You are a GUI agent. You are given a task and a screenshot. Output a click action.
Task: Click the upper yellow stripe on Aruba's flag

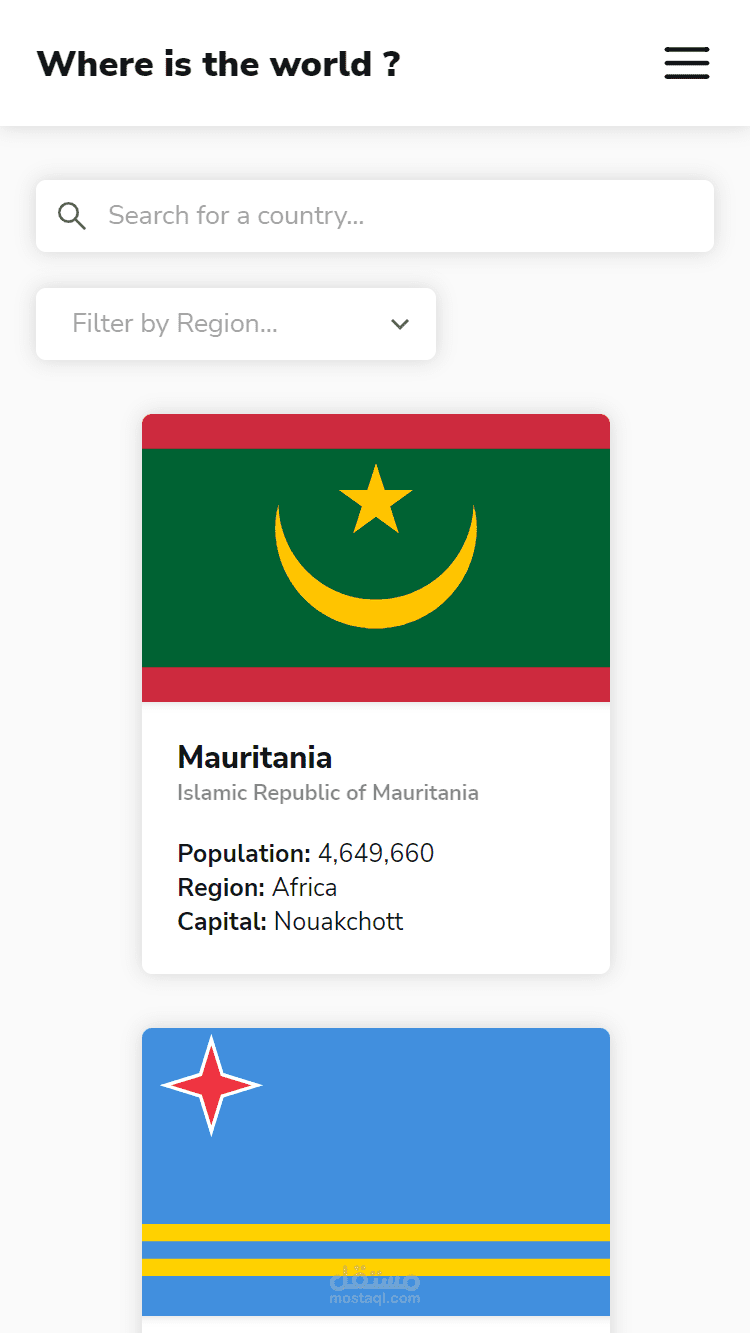click(x=375, y=1232)
